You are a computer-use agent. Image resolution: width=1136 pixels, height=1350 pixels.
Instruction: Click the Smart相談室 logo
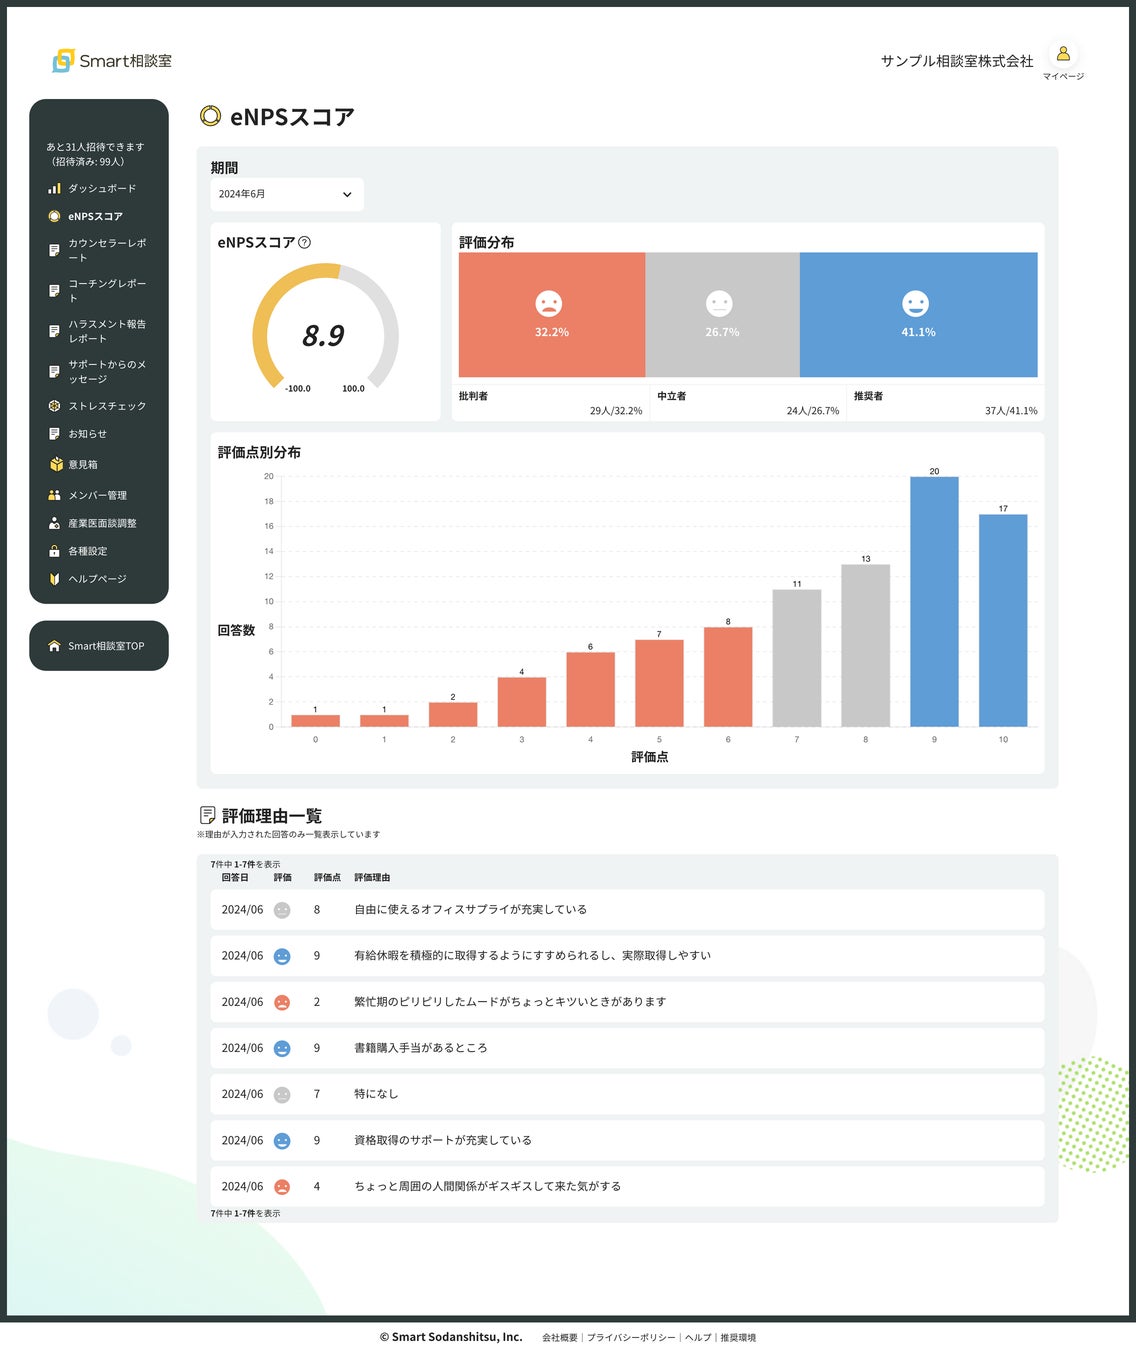pyautogui.click(x=112, y=61)
